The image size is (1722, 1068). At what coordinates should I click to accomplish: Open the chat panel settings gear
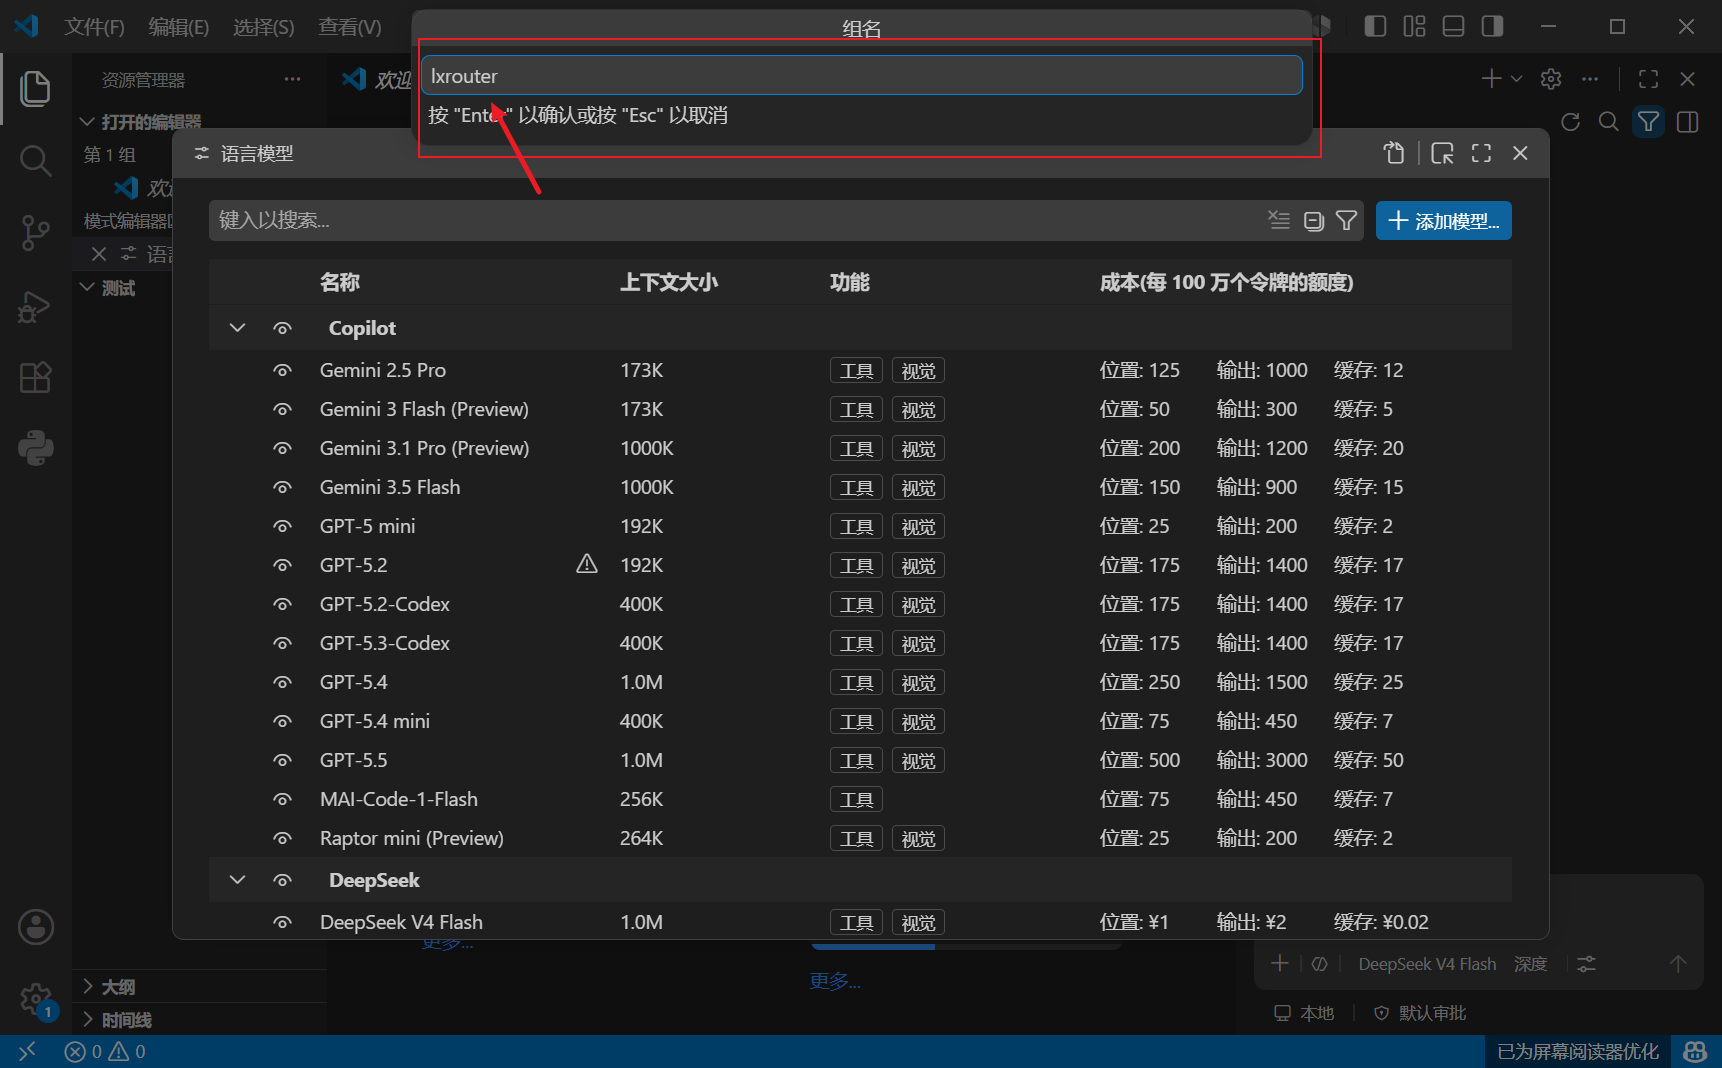pos(1551,79)
